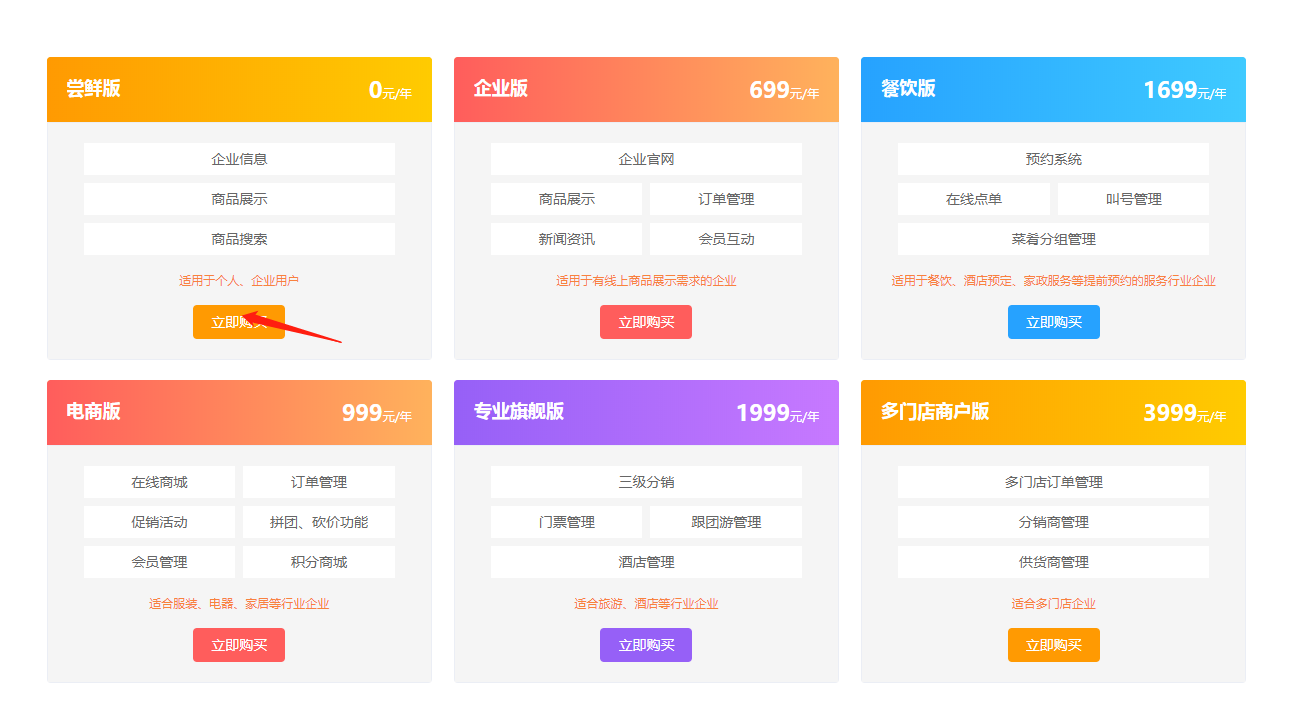
Task: Select 预约系统 in 餐饮版 card
Action: pos(1053,159)
